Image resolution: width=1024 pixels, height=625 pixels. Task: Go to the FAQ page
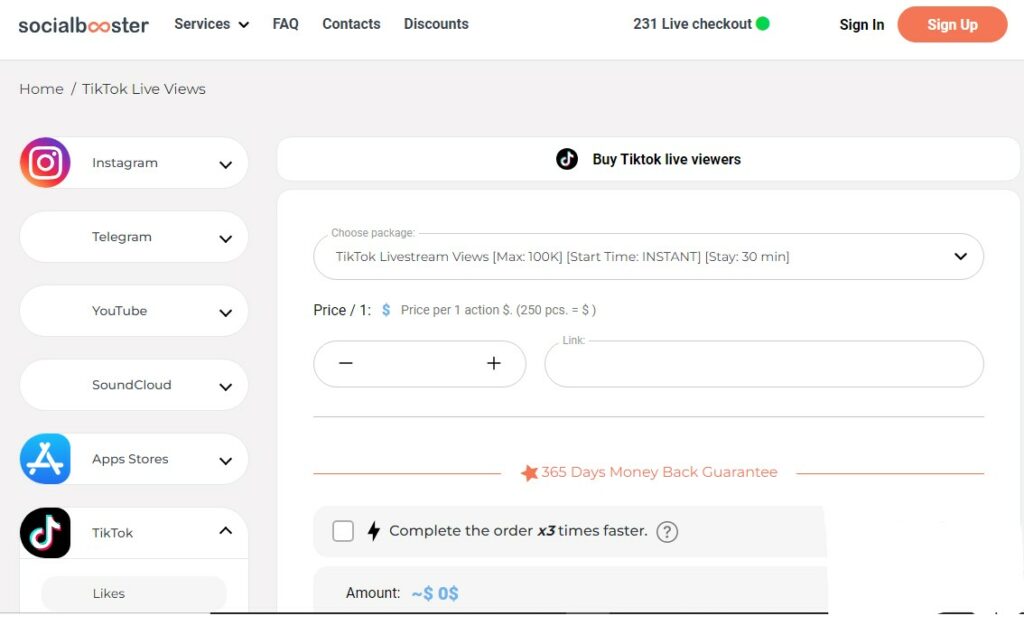285,24
